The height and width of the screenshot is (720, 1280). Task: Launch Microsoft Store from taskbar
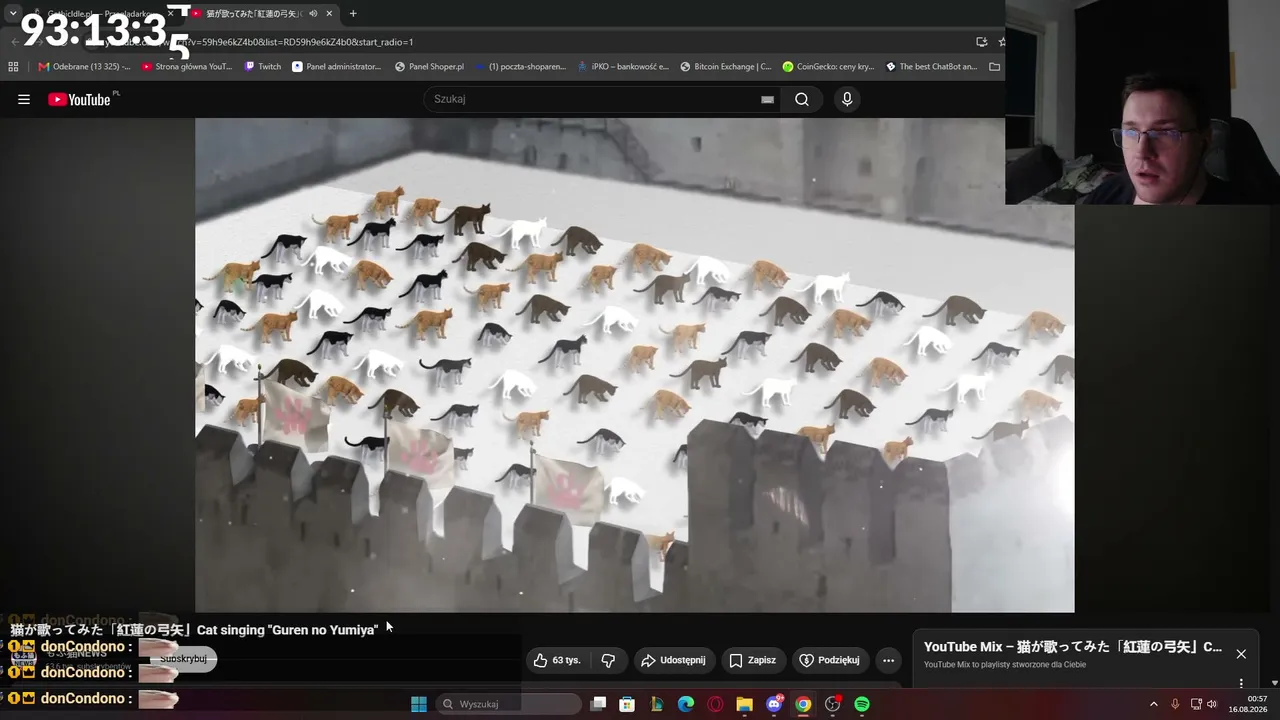(x=627, y=704)
